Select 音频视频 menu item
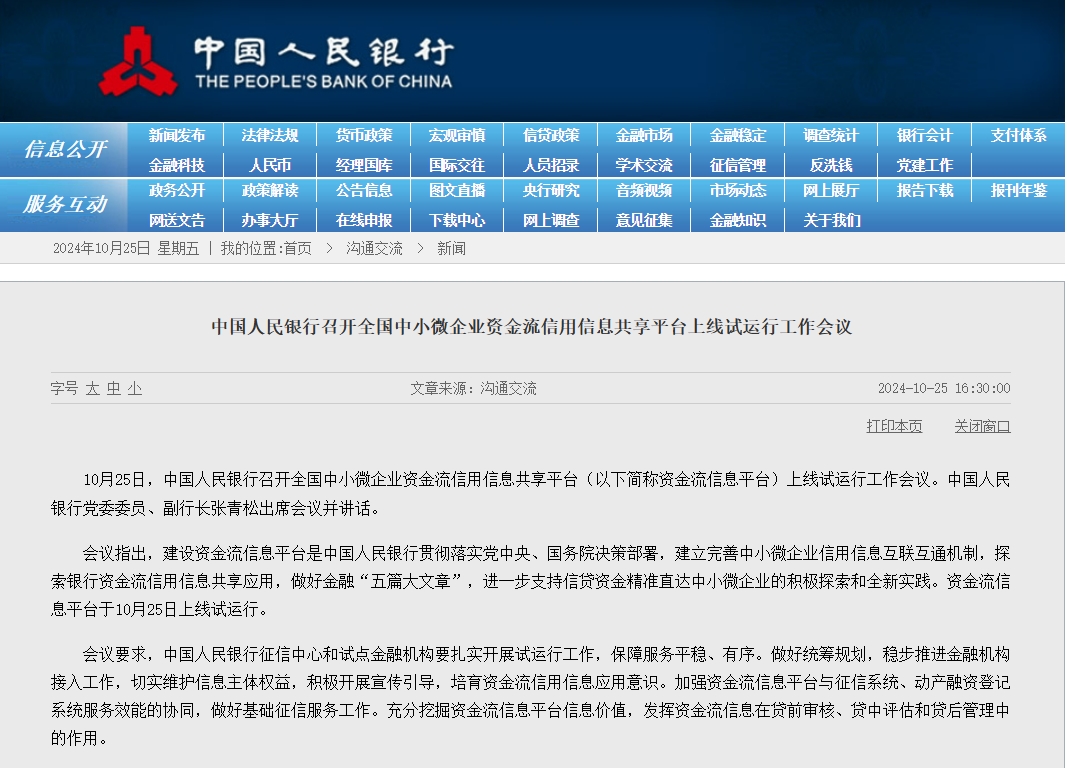The width and height of the screenshot is (1069, 768). 644,190
